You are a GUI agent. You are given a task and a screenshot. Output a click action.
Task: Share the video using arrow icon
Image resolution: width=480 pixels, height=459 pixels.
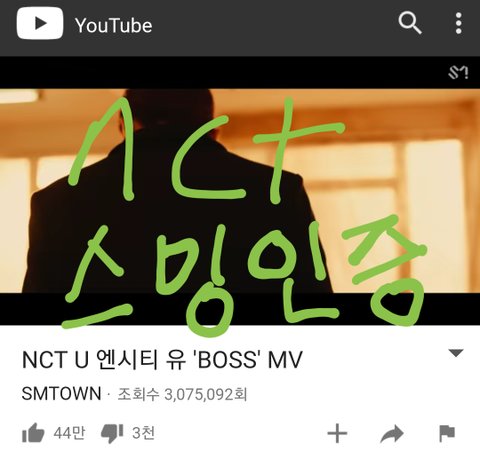(392, 434)
